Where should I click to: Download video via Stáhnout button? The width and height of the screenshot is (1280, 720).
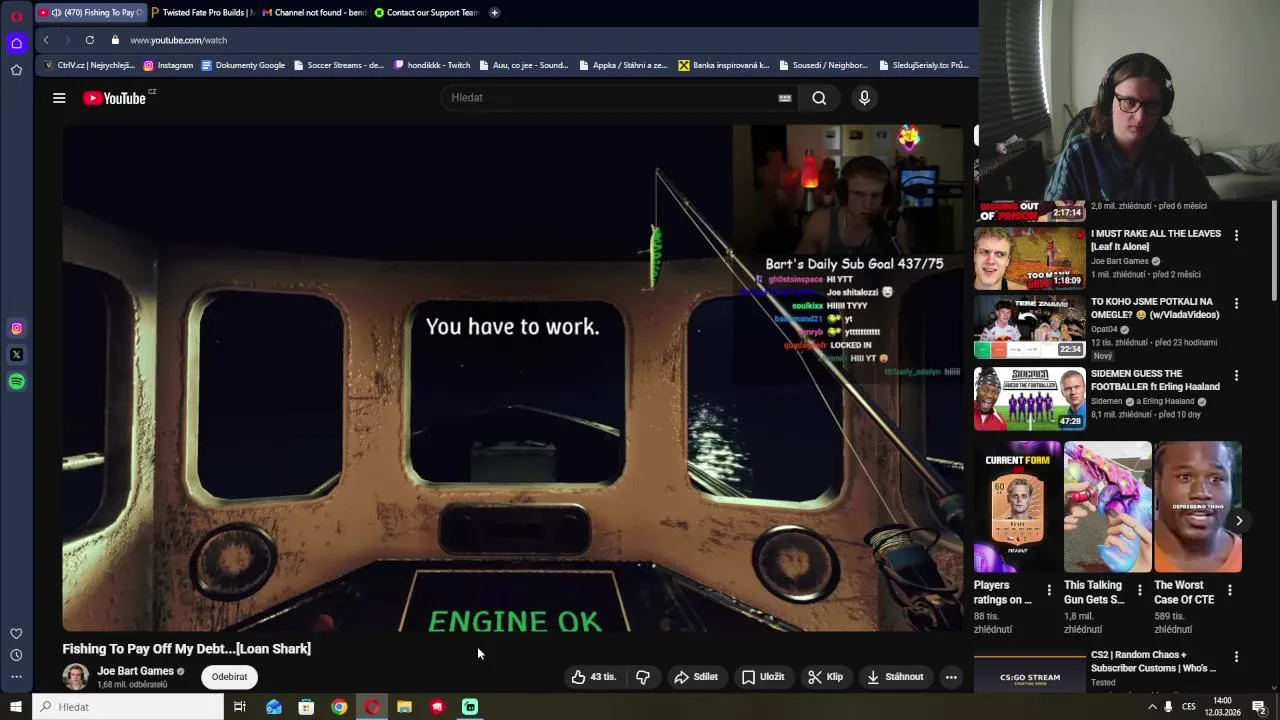[x=895, y=677]
